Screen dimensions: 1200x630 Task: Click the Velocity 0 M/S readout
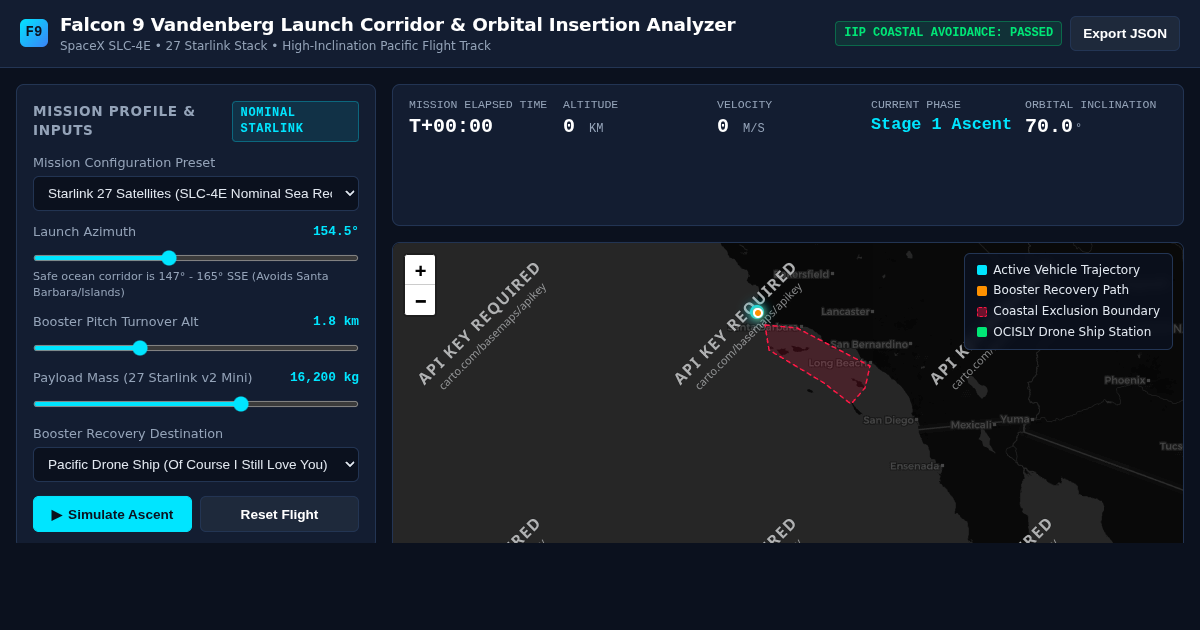[741, 127]
